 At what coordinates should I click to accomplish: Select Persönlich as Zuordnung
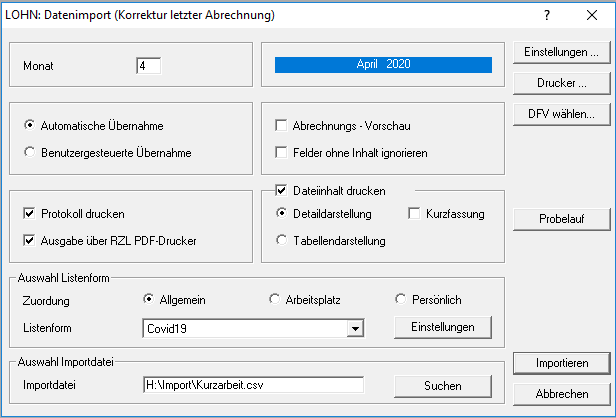pyautogui.click(x=402, y=299)
